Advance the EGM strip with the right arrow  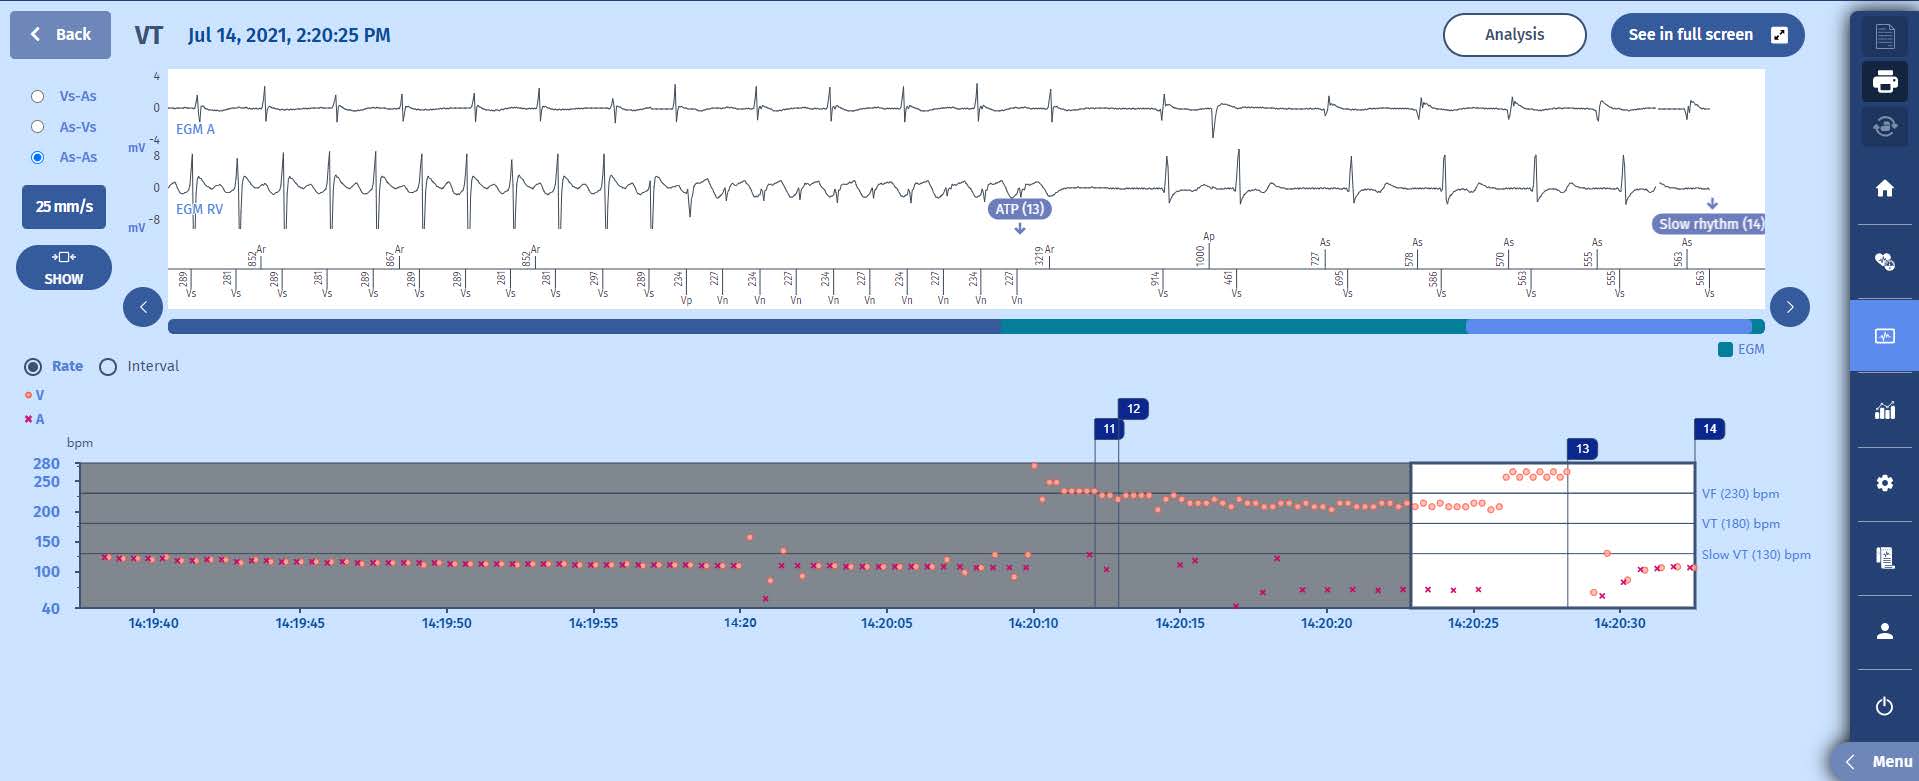[x=1789, y=307]
